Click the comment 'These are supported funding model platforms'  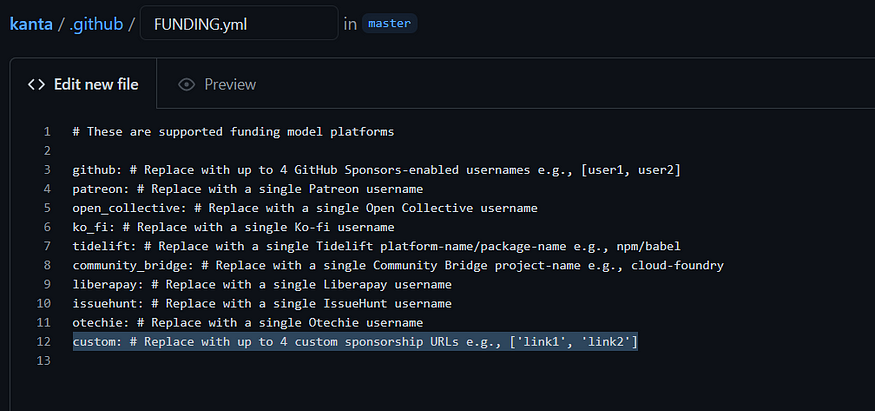[x=233, y=132]
